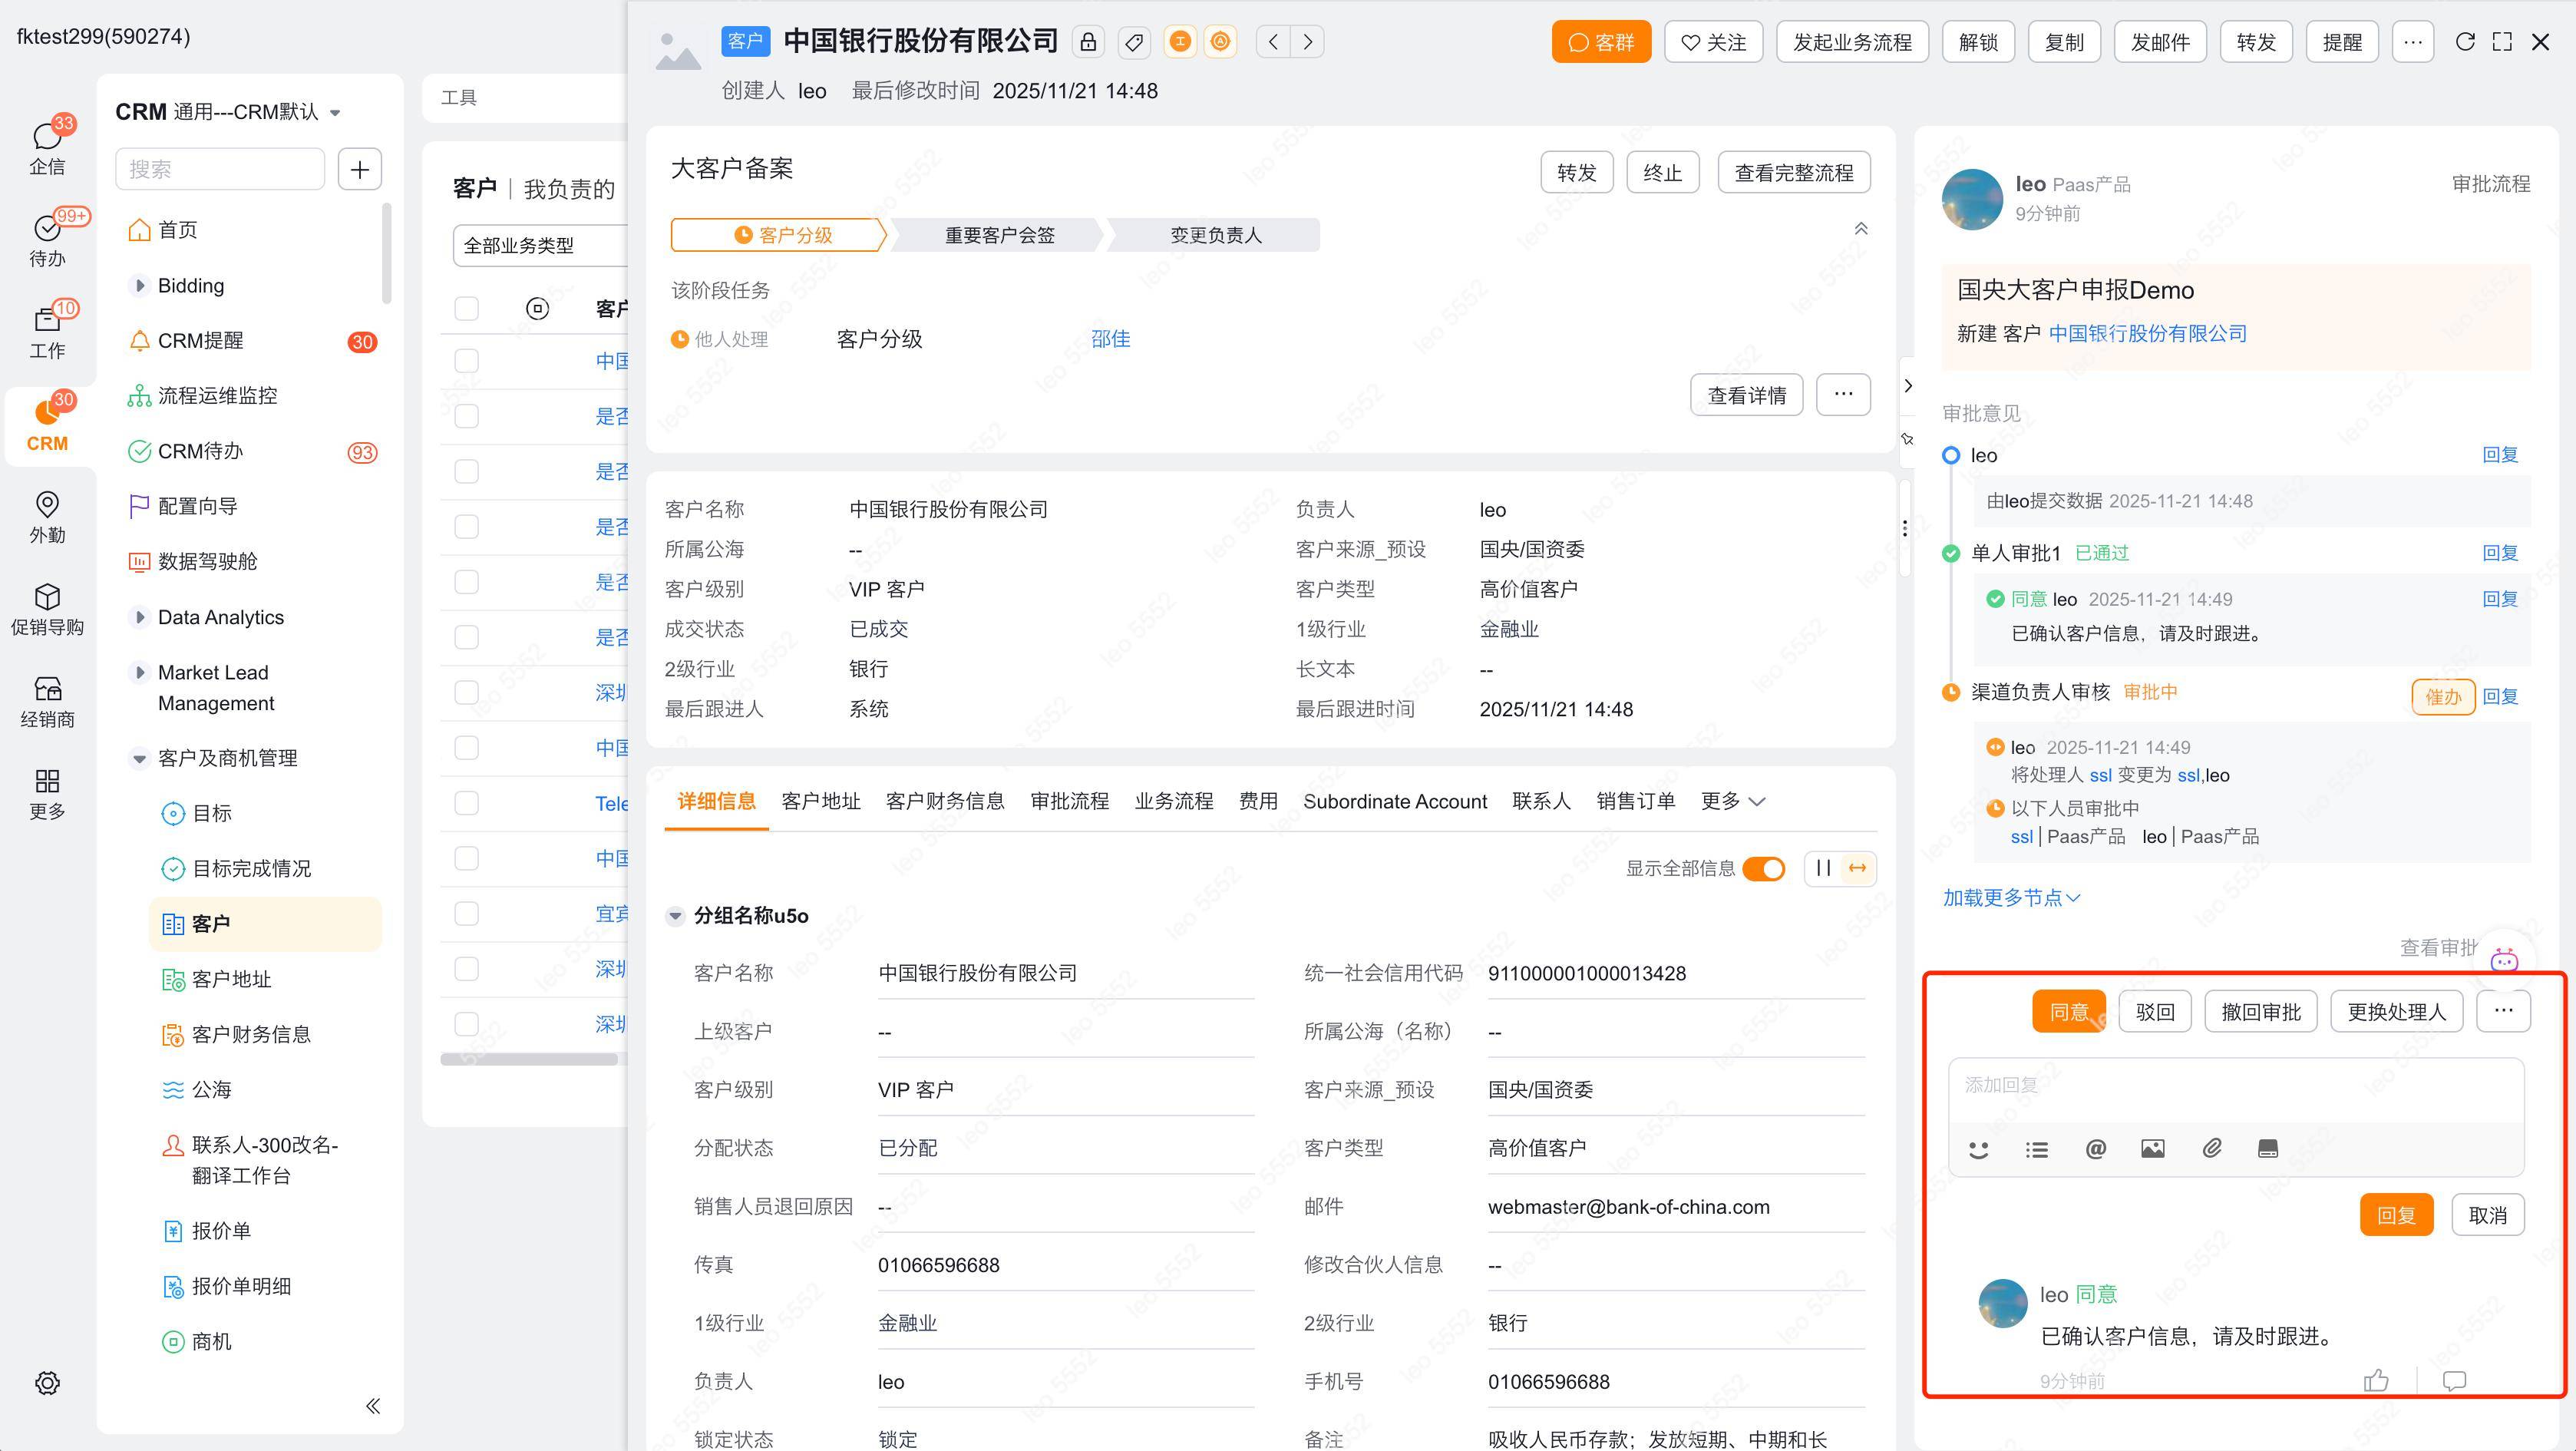2576x1451 pixels.
Task: Open emoji picker in reply box
Action: (1978, 1149)
